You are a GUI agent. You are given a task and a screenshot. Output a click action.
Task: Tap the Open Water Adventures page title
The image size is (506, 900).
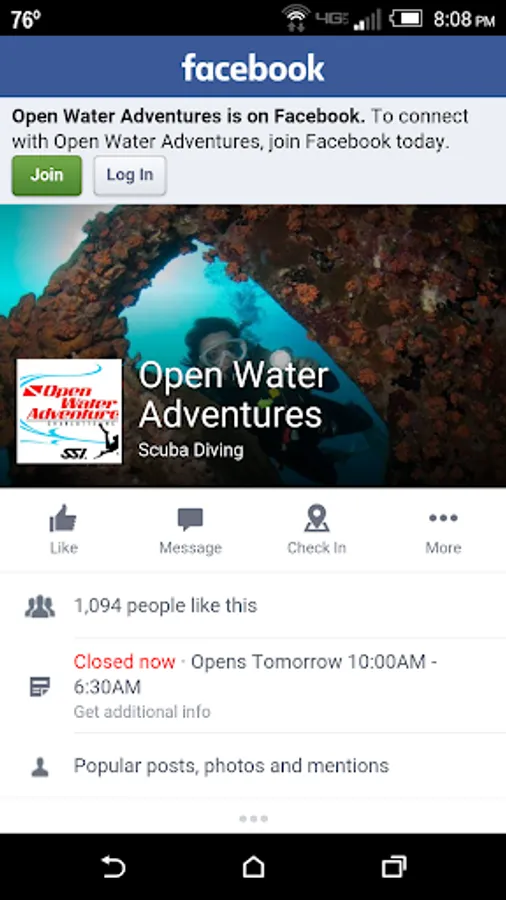pyautogui.click(x=233, y=394)
